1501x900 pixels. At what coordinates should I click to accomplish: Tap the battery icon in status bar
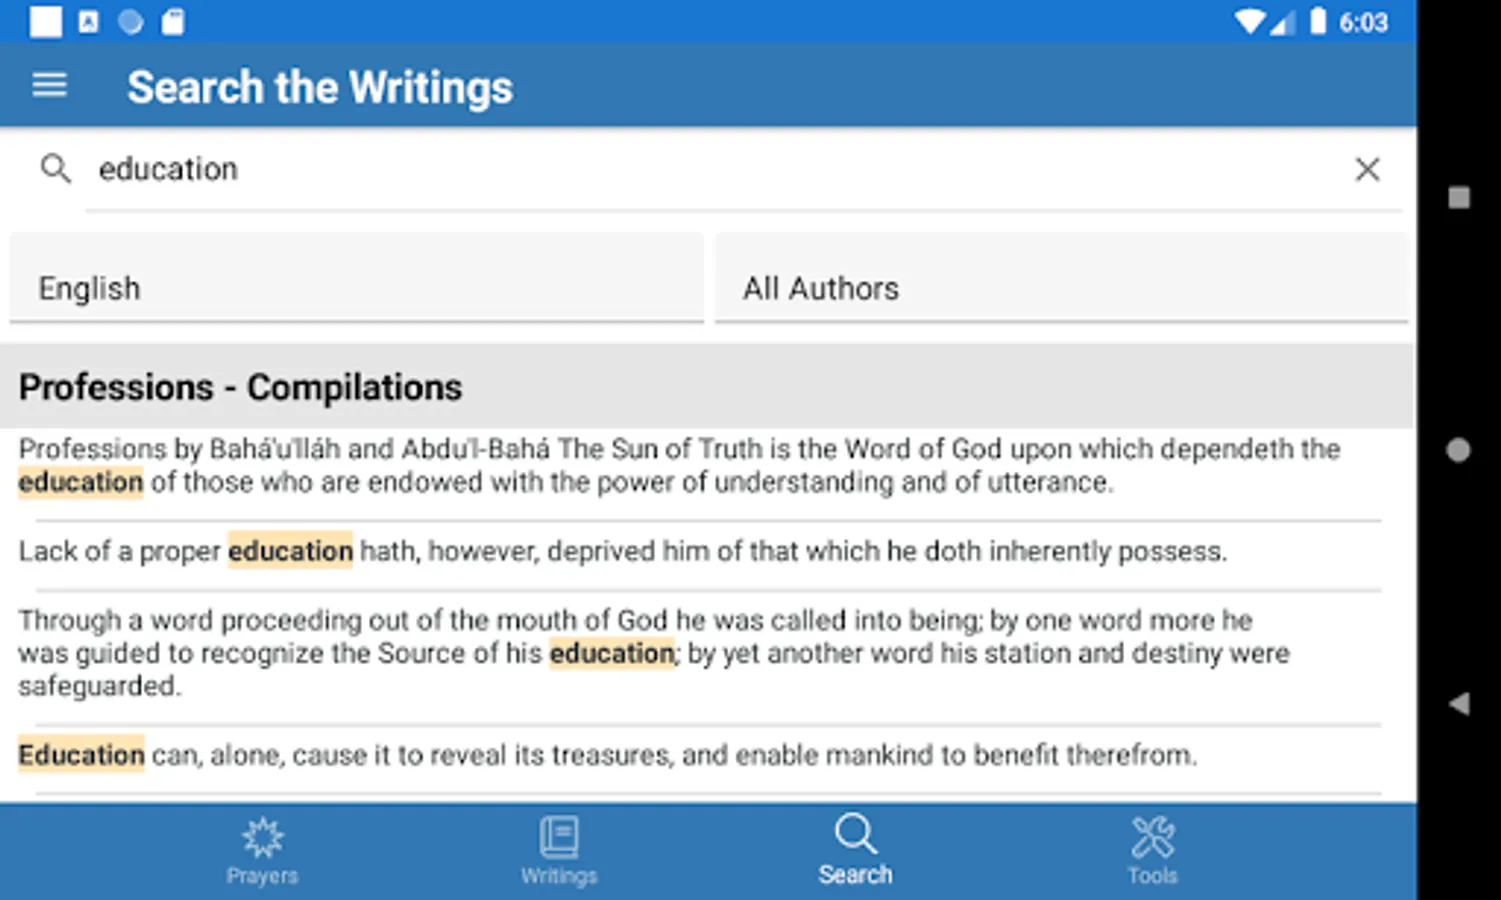tap(1318, 21)
